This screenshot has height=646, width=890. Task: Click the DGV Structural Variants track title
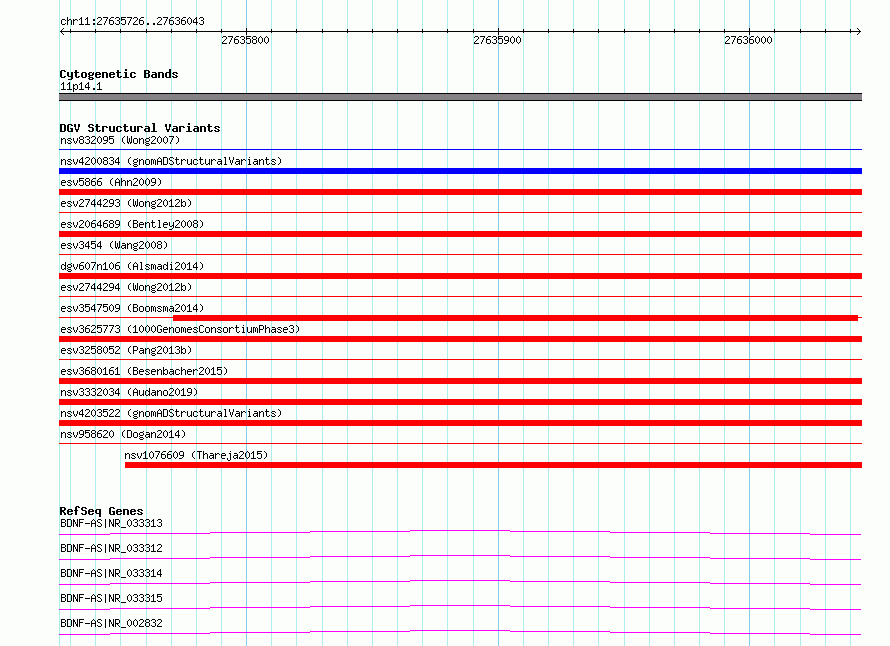pyautogui.click(x=140, y=128)
